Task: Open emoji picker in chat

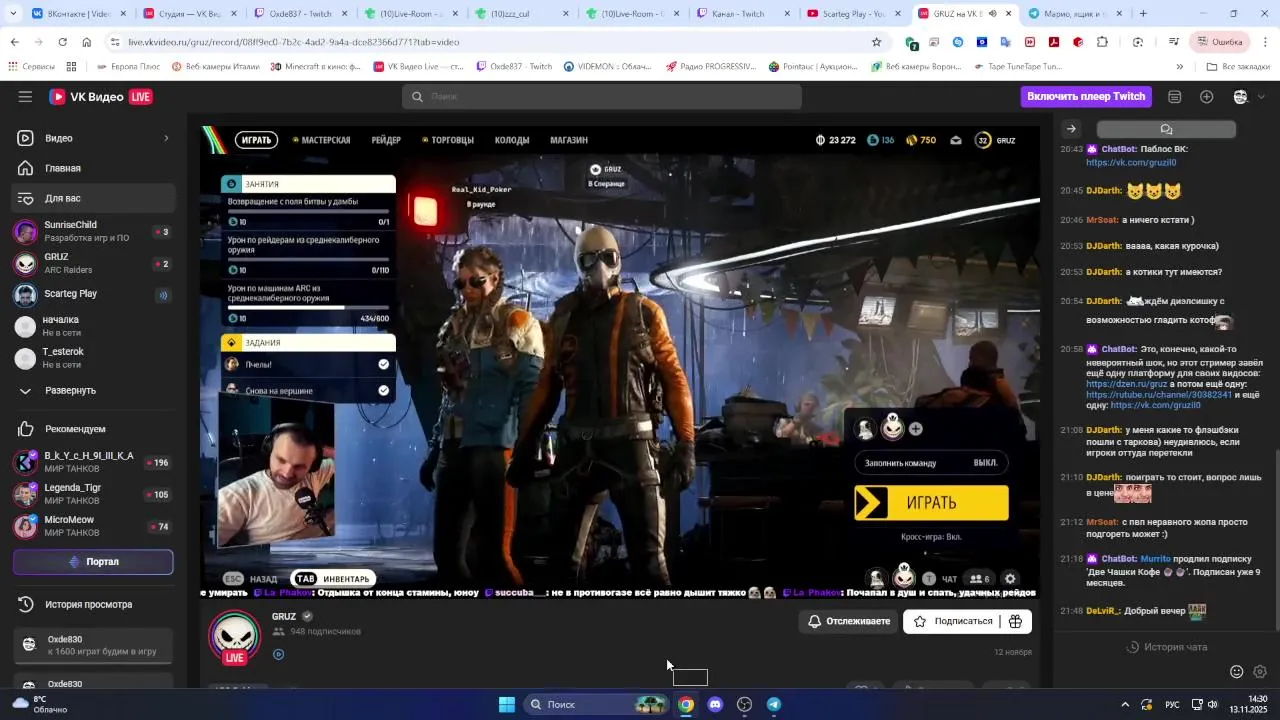Action: [x=1237, y=672]
